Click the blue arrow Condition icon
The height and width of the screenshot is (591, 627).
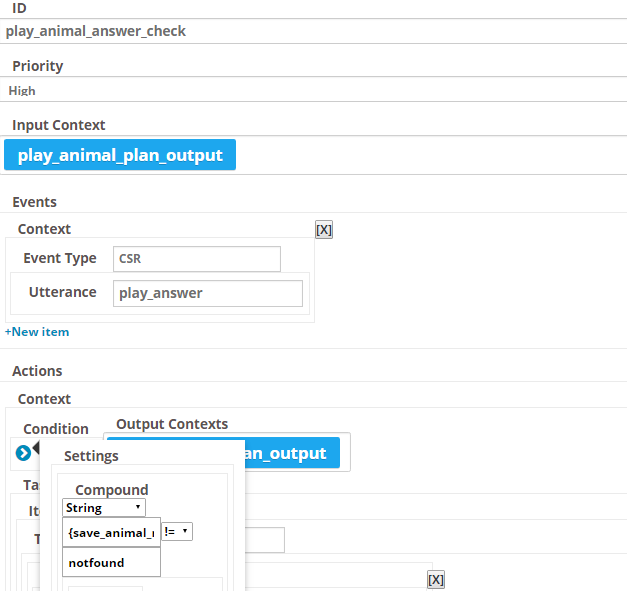click(23, 453)
